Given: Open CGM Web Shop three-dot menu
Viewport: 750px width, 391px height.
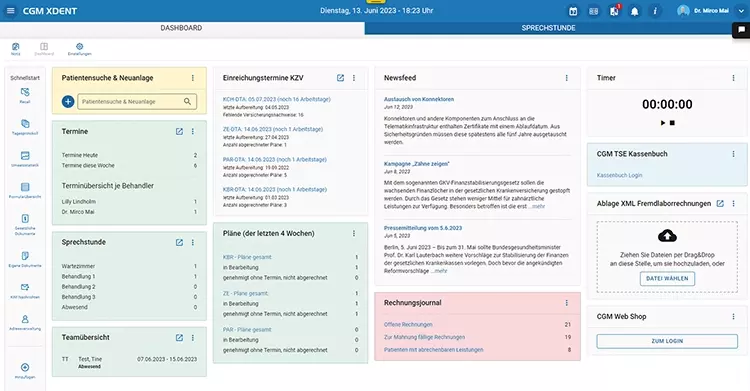Looking at the screenshot, I should coord(734,316).
